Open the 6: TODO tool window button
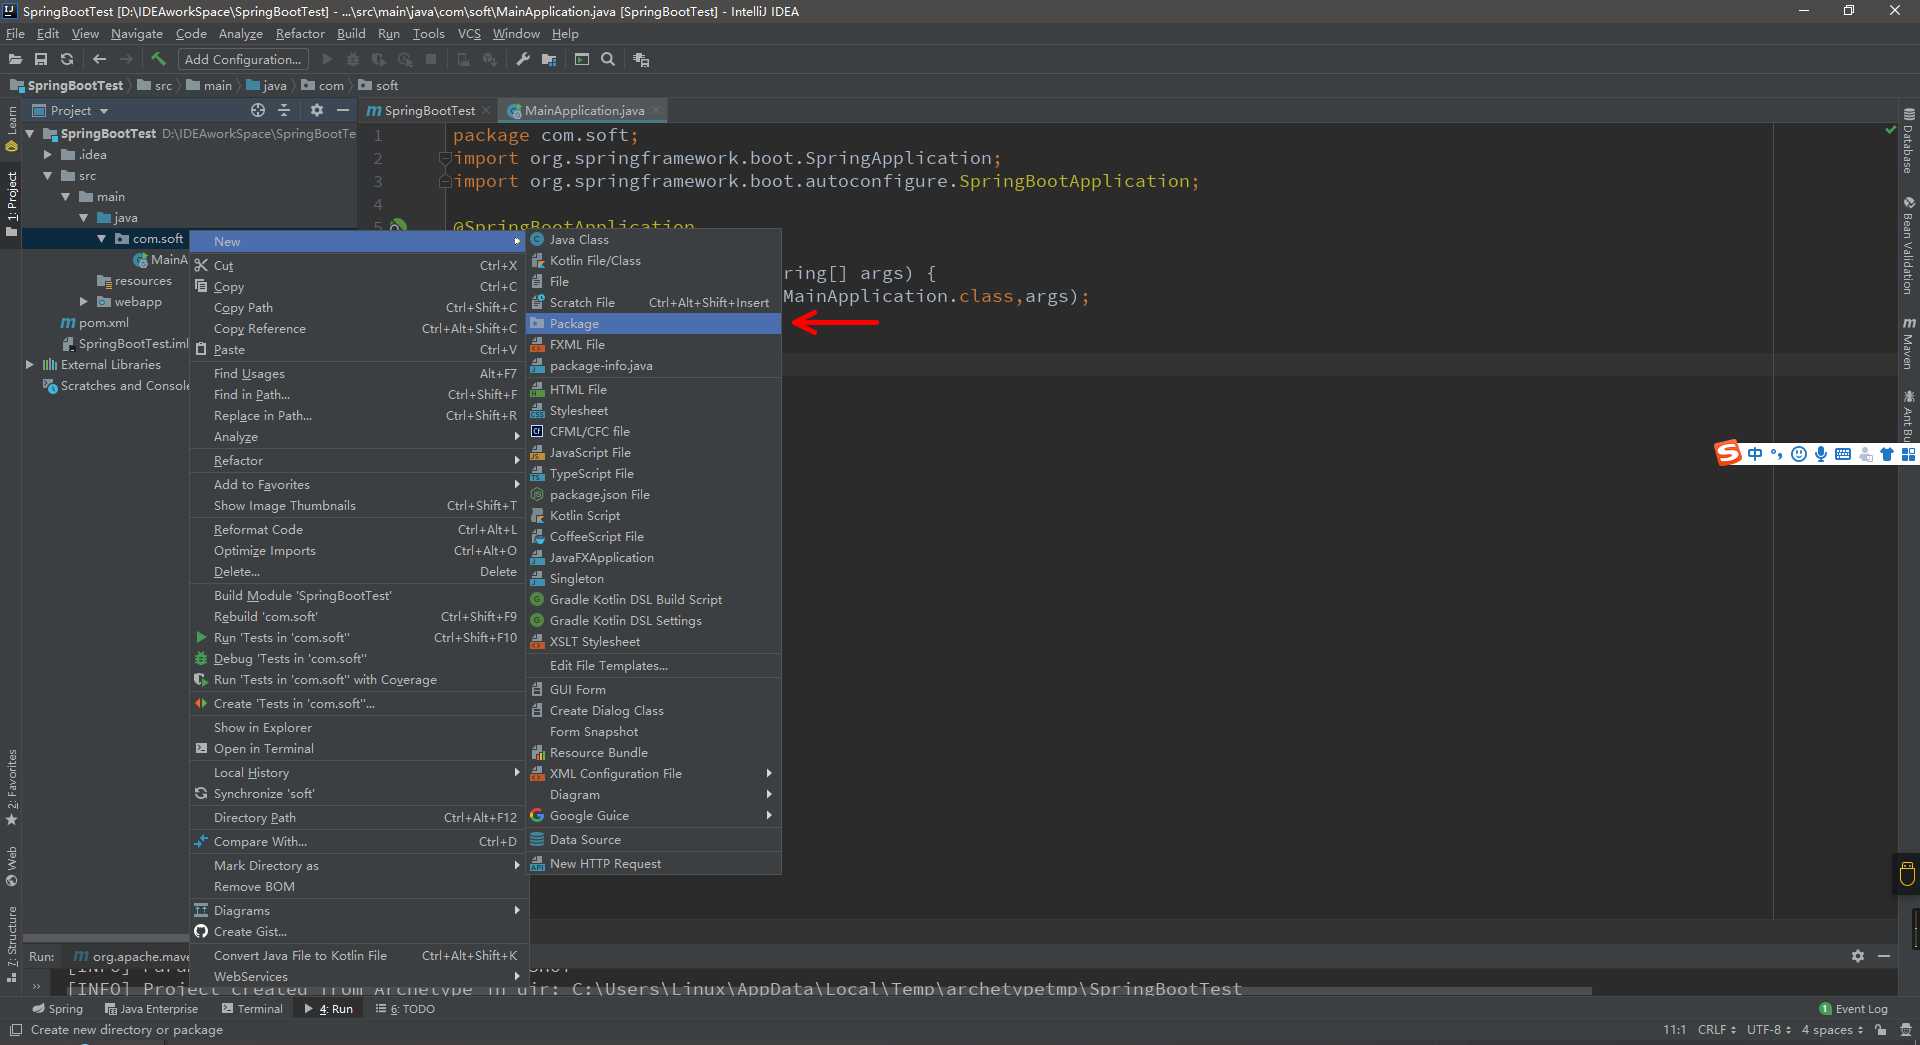 [405, 1009]
